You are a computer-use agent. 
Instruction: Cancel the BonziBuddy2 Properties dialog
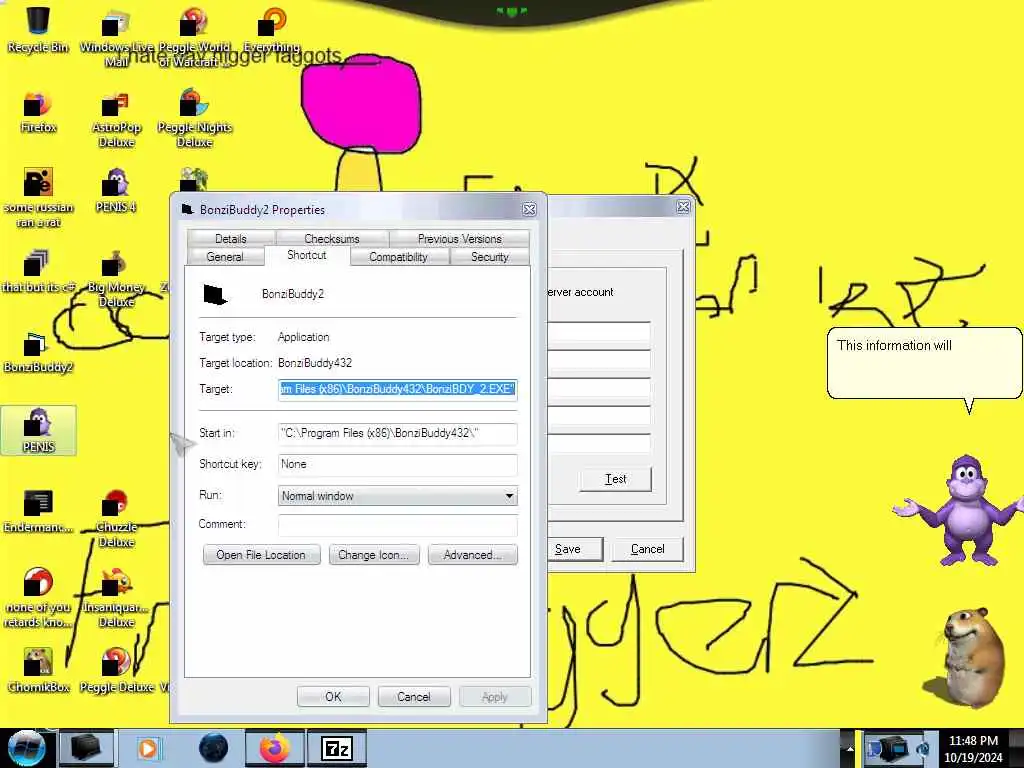414,697
